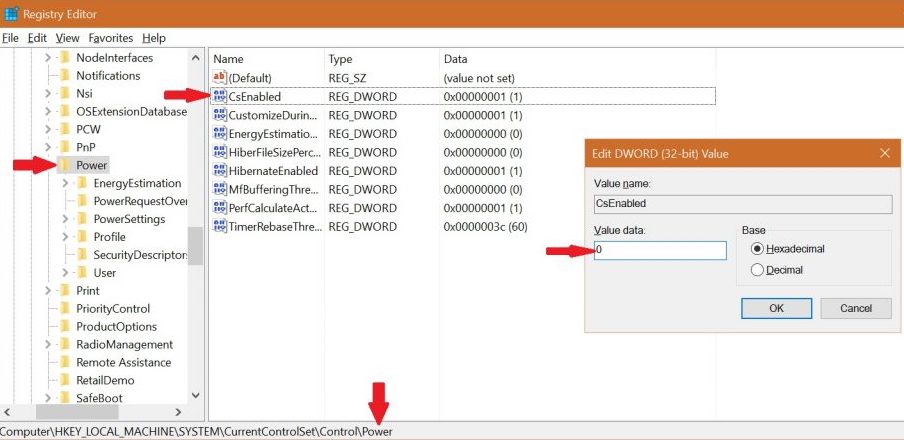904x440 pixels.
Task: Click the CustomizeDurin... DWORD value icon
Action: coord(220,115)
